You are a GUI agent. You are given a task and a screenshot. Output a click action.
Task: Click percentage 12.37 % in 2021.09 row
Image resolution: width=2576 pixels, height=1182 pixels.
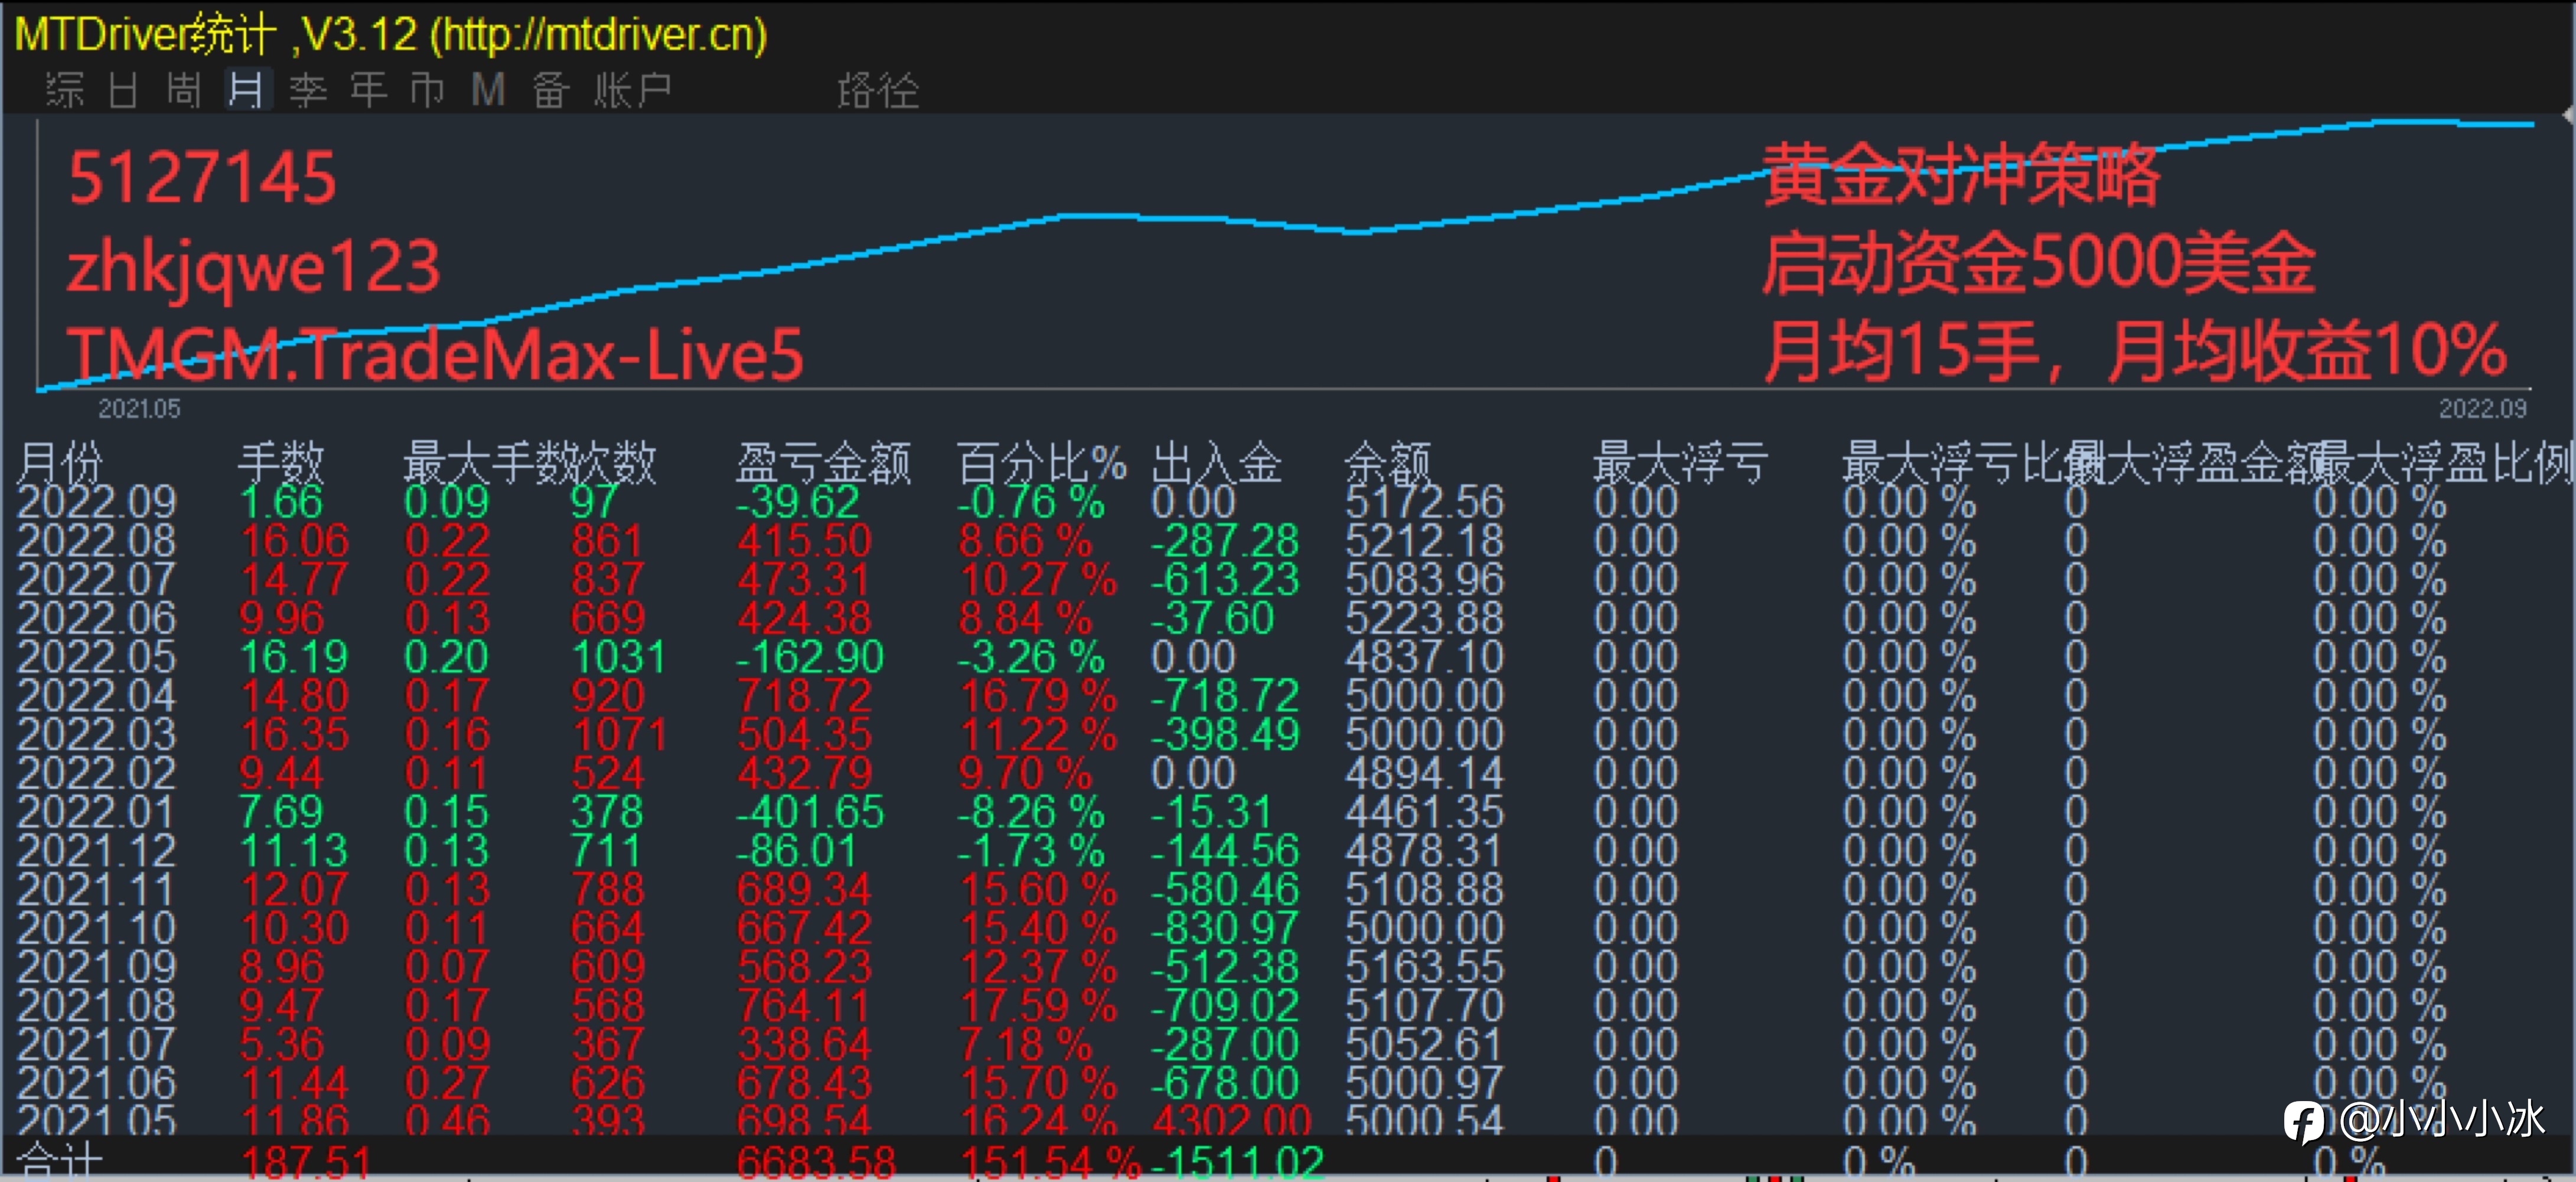[1038, 967]
